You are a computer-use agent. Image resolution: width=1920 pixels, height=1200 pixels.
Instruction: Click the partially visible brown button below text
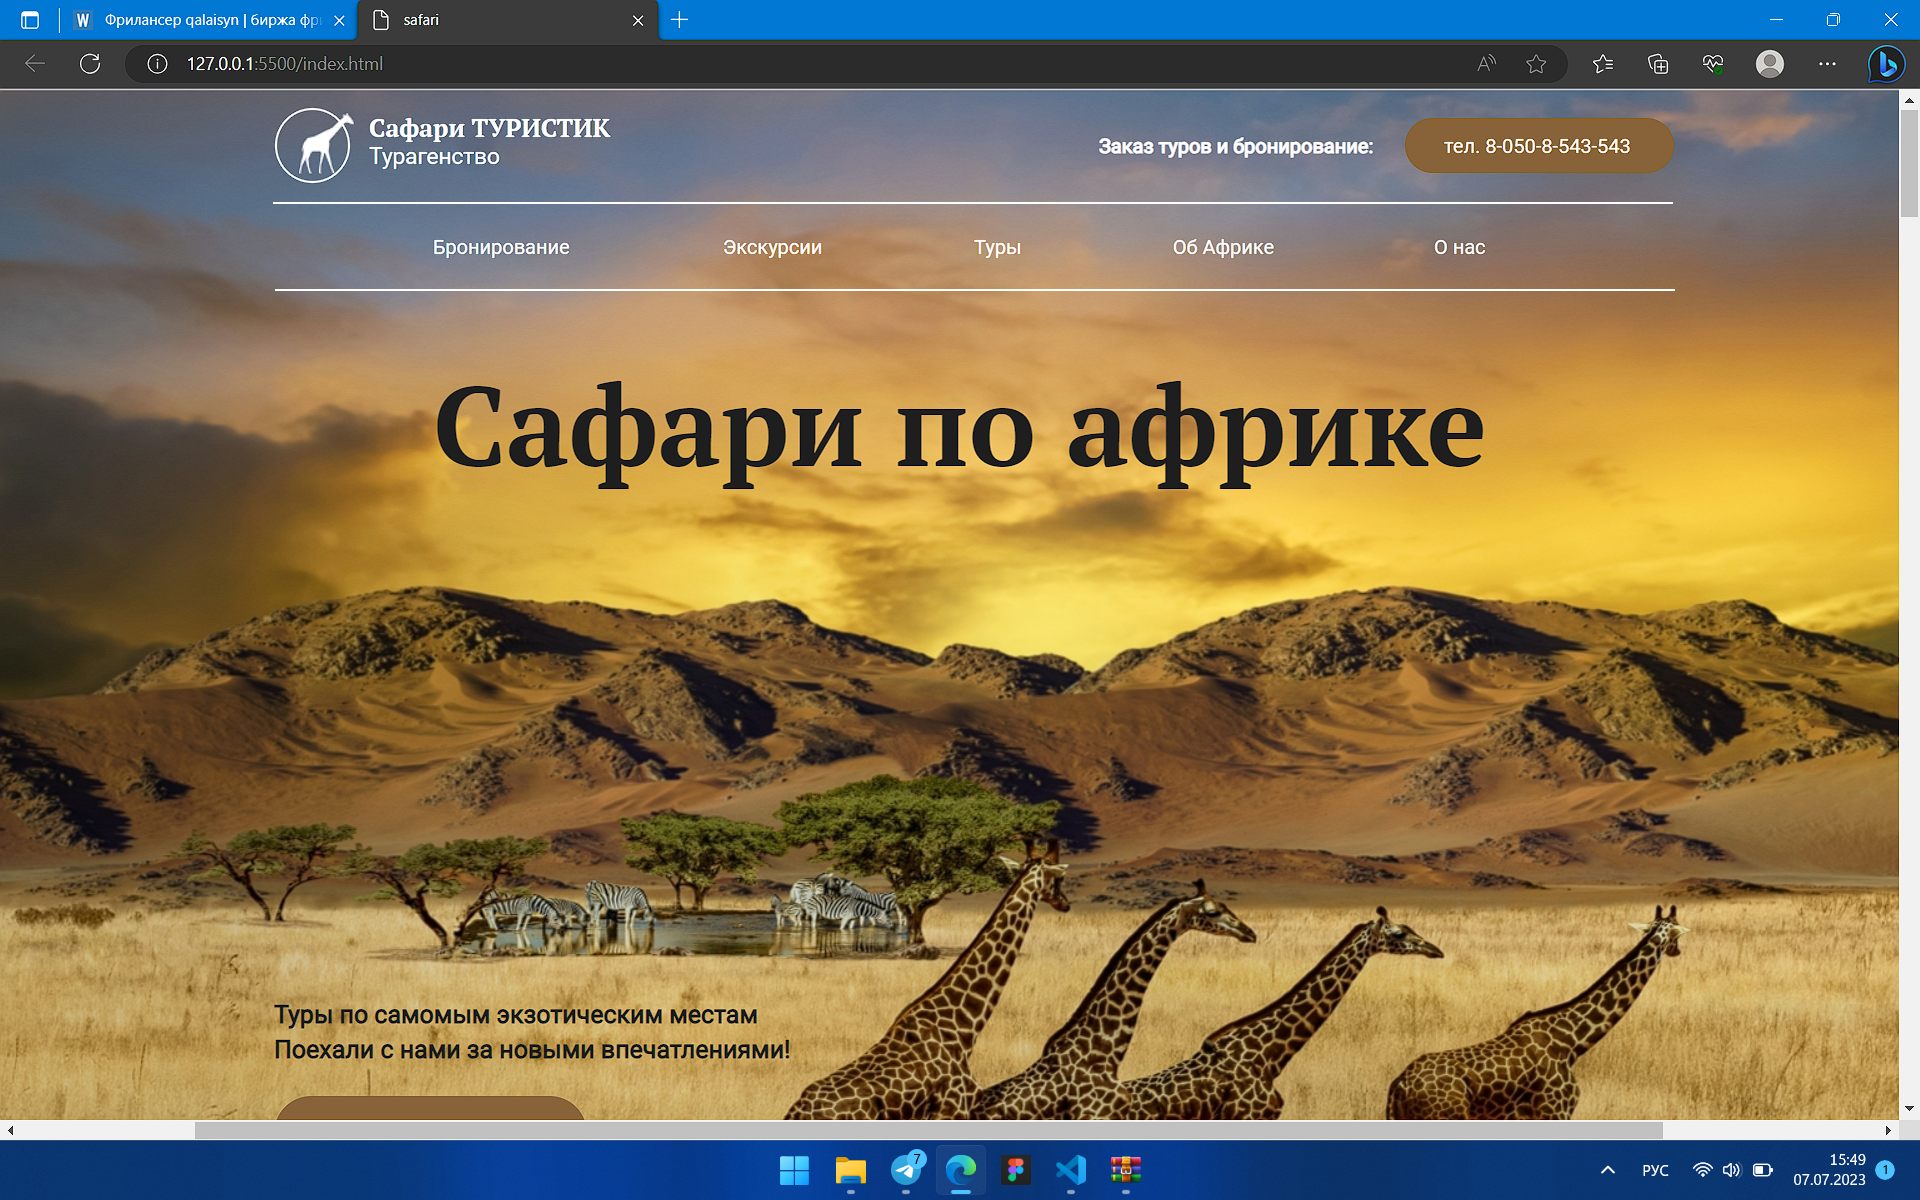point(430,1108)
